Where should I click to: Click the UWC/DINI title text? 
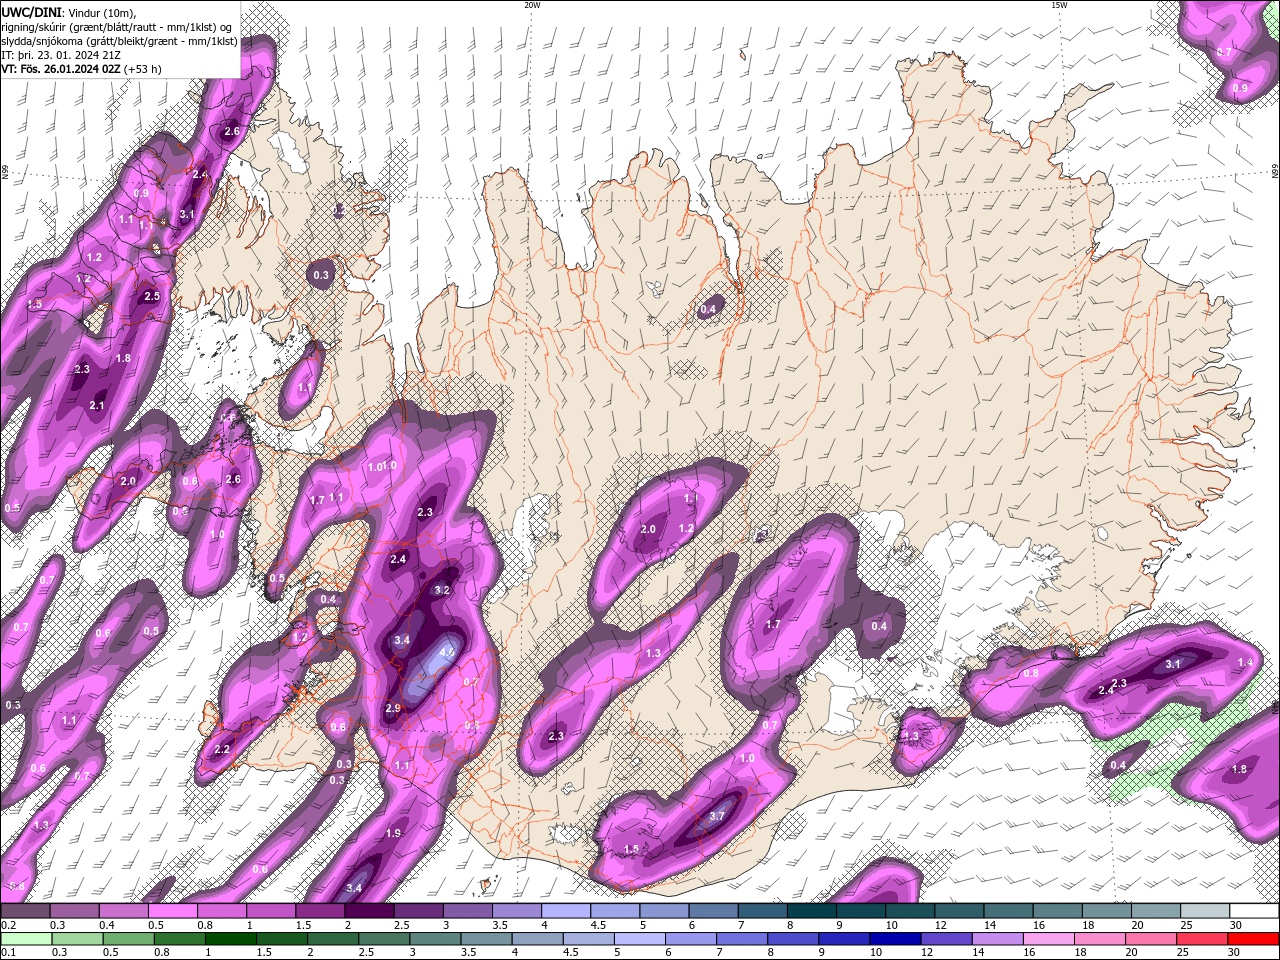click(30, 12)
